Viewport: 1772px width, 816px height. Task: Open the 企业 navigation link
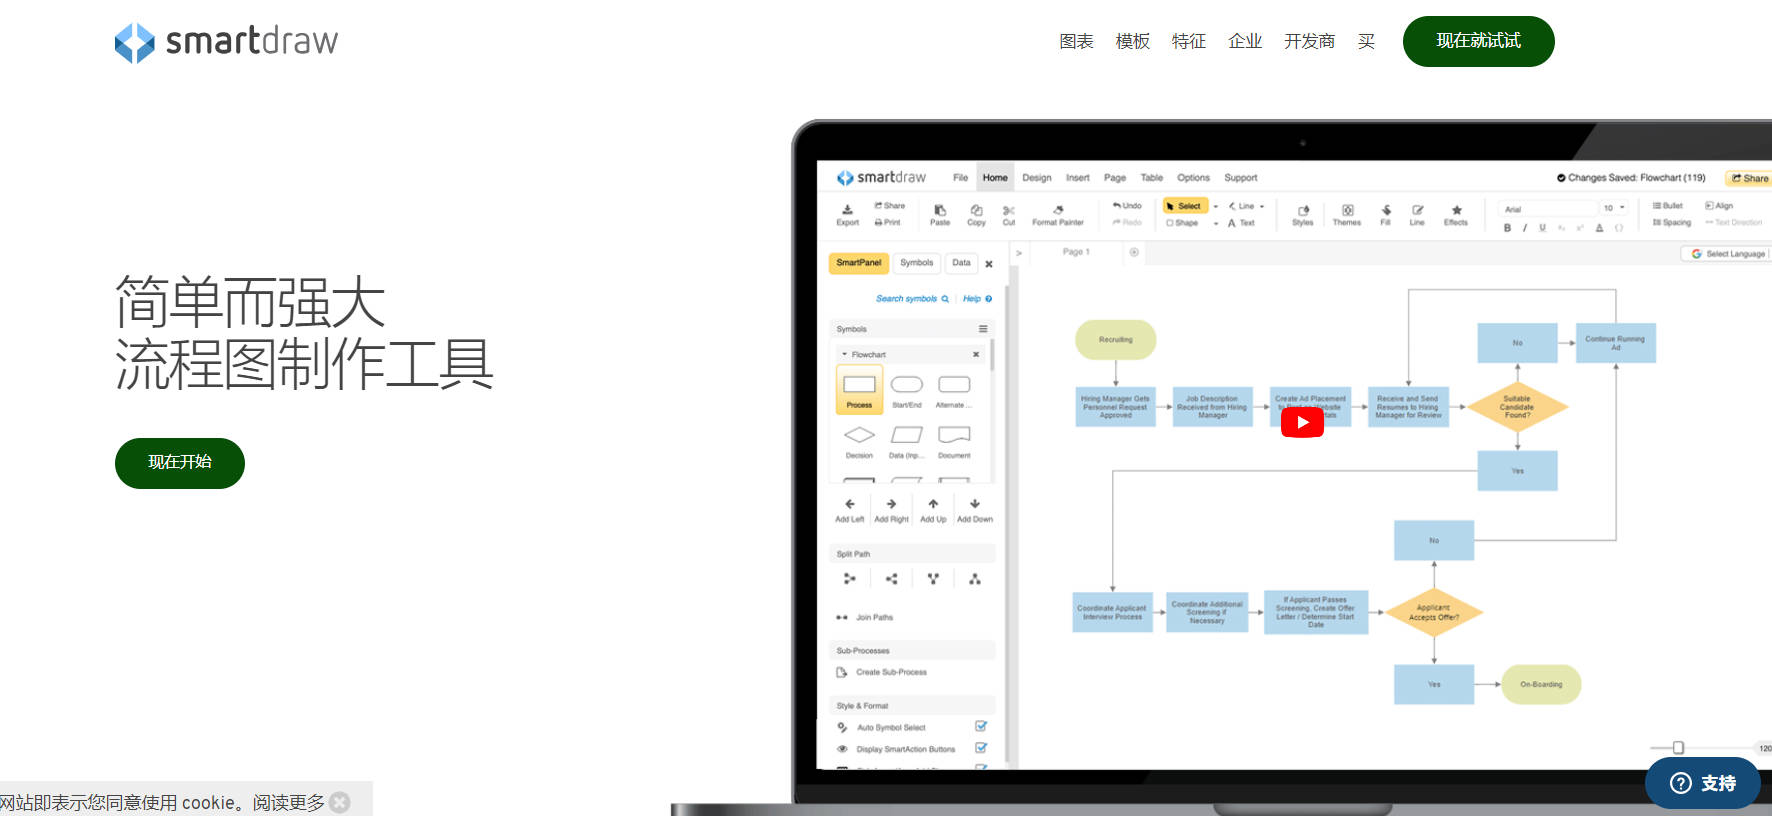(x=1245, y=41)
